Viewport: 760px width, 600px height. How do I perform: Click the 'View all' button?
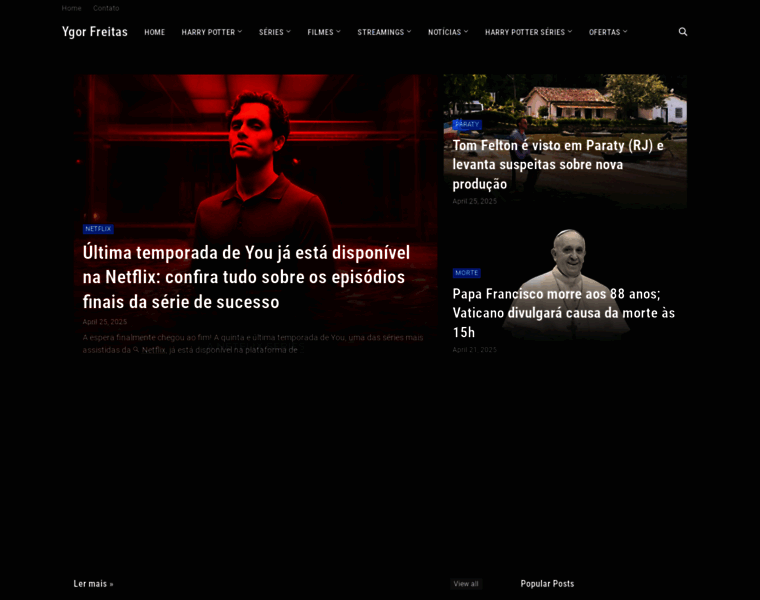coord(466,584)
